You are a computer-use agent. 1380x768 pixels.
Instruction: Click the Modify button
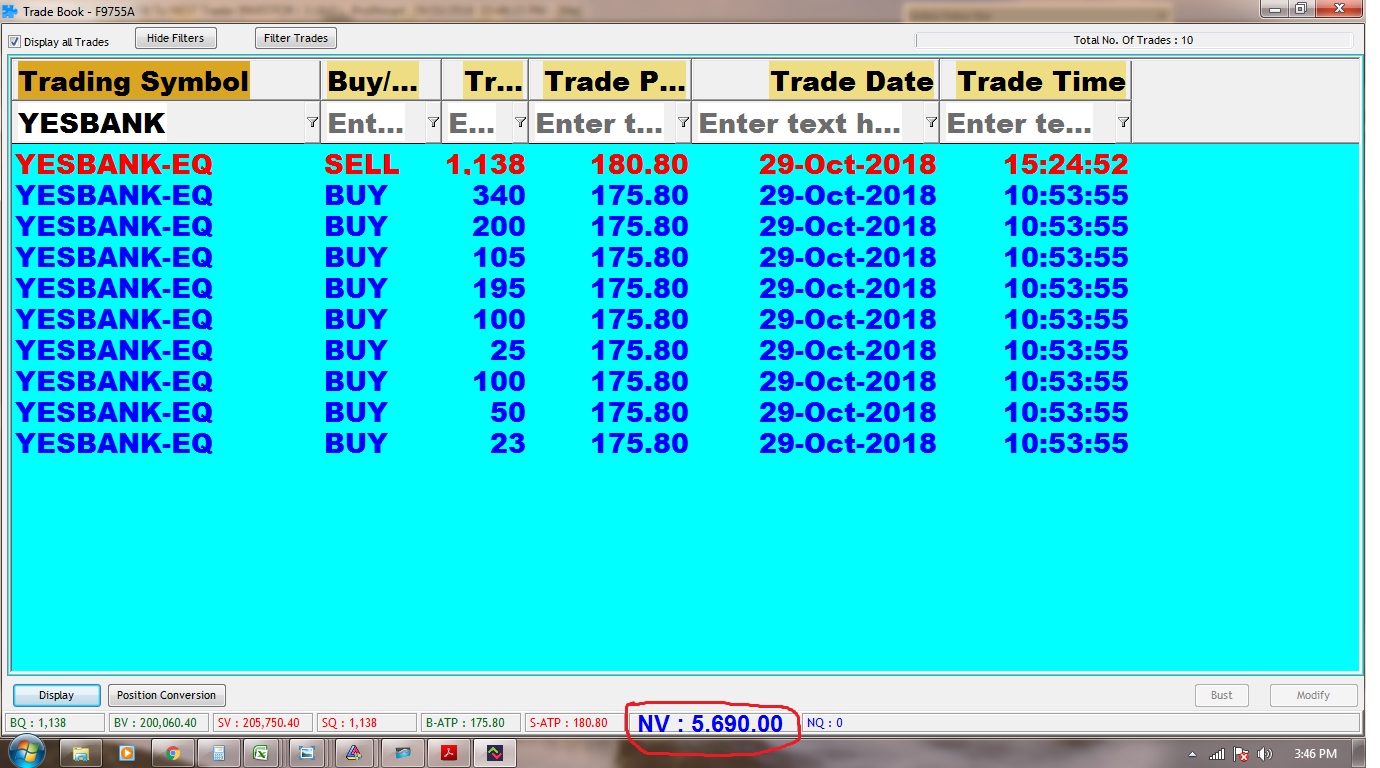click(x=1313, y=695)
